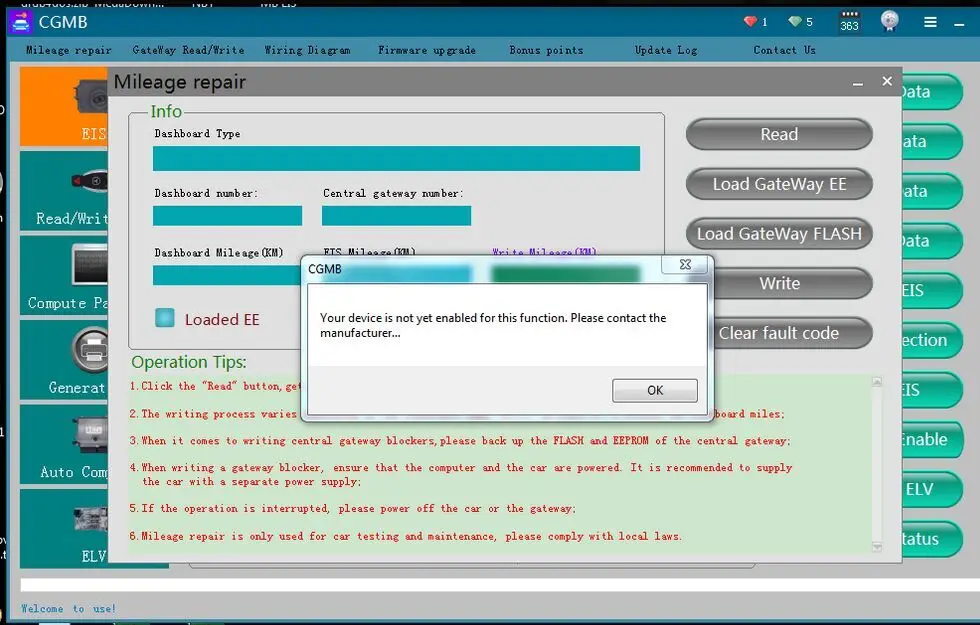Click tip 6 about complying with local laws

click(406, 536)
